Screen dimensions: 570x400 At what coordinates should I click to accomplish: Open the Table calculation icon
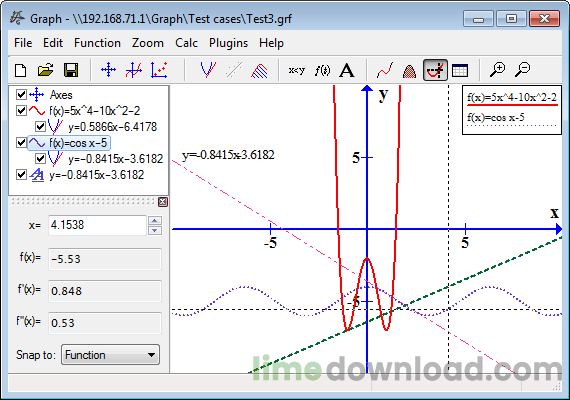tap(460, 70)
